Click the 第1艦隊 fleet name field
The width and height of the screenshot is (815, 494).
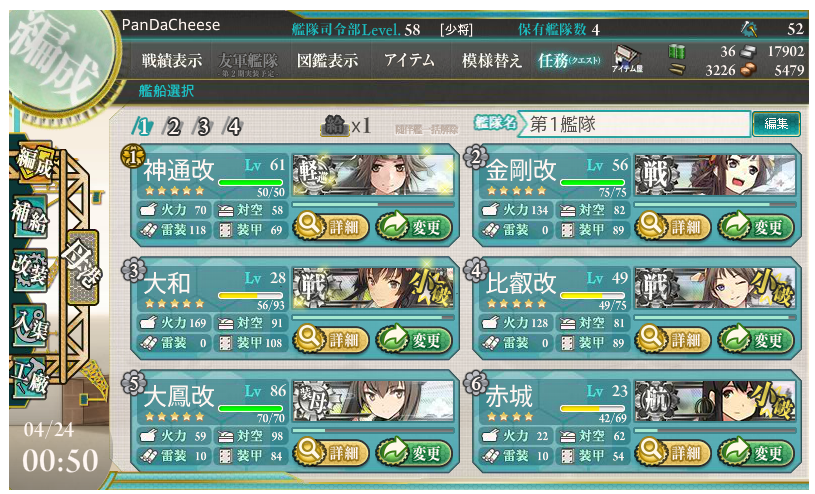click(634, 124)
